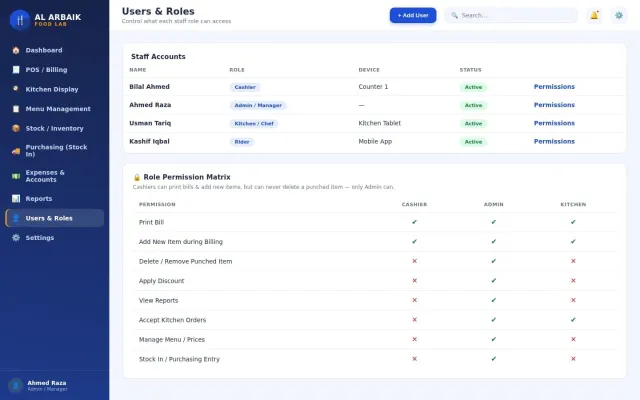Click the search magnifier icon

(454, 16)
